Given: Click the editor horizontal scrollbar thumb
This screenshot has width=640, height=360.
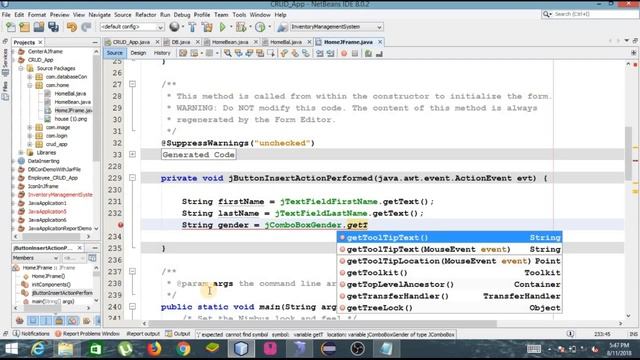Looking at the screenshot, I should [x=322, y=323].
